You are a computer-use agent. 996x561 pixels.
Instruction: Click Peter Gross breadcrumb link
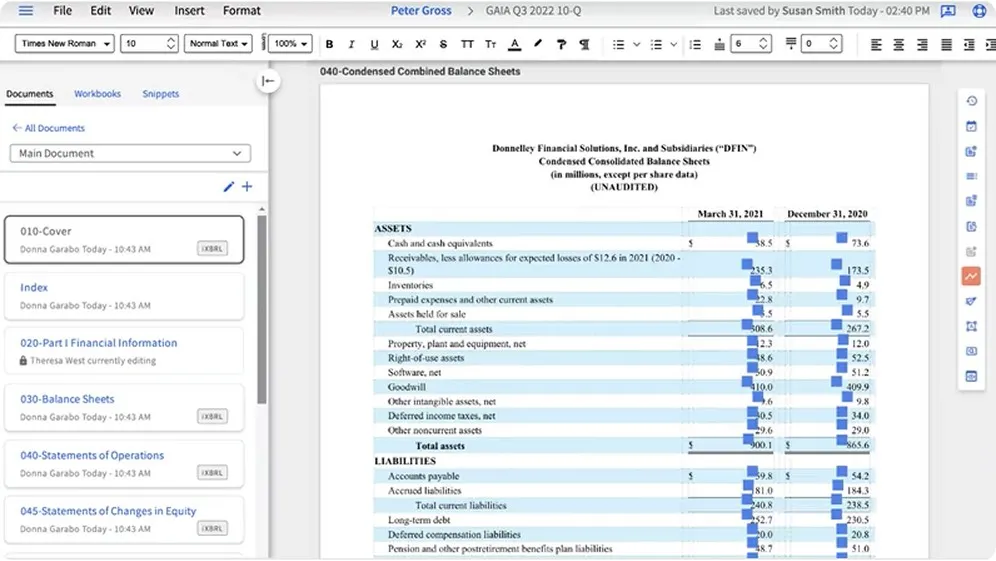pos(421,11)
